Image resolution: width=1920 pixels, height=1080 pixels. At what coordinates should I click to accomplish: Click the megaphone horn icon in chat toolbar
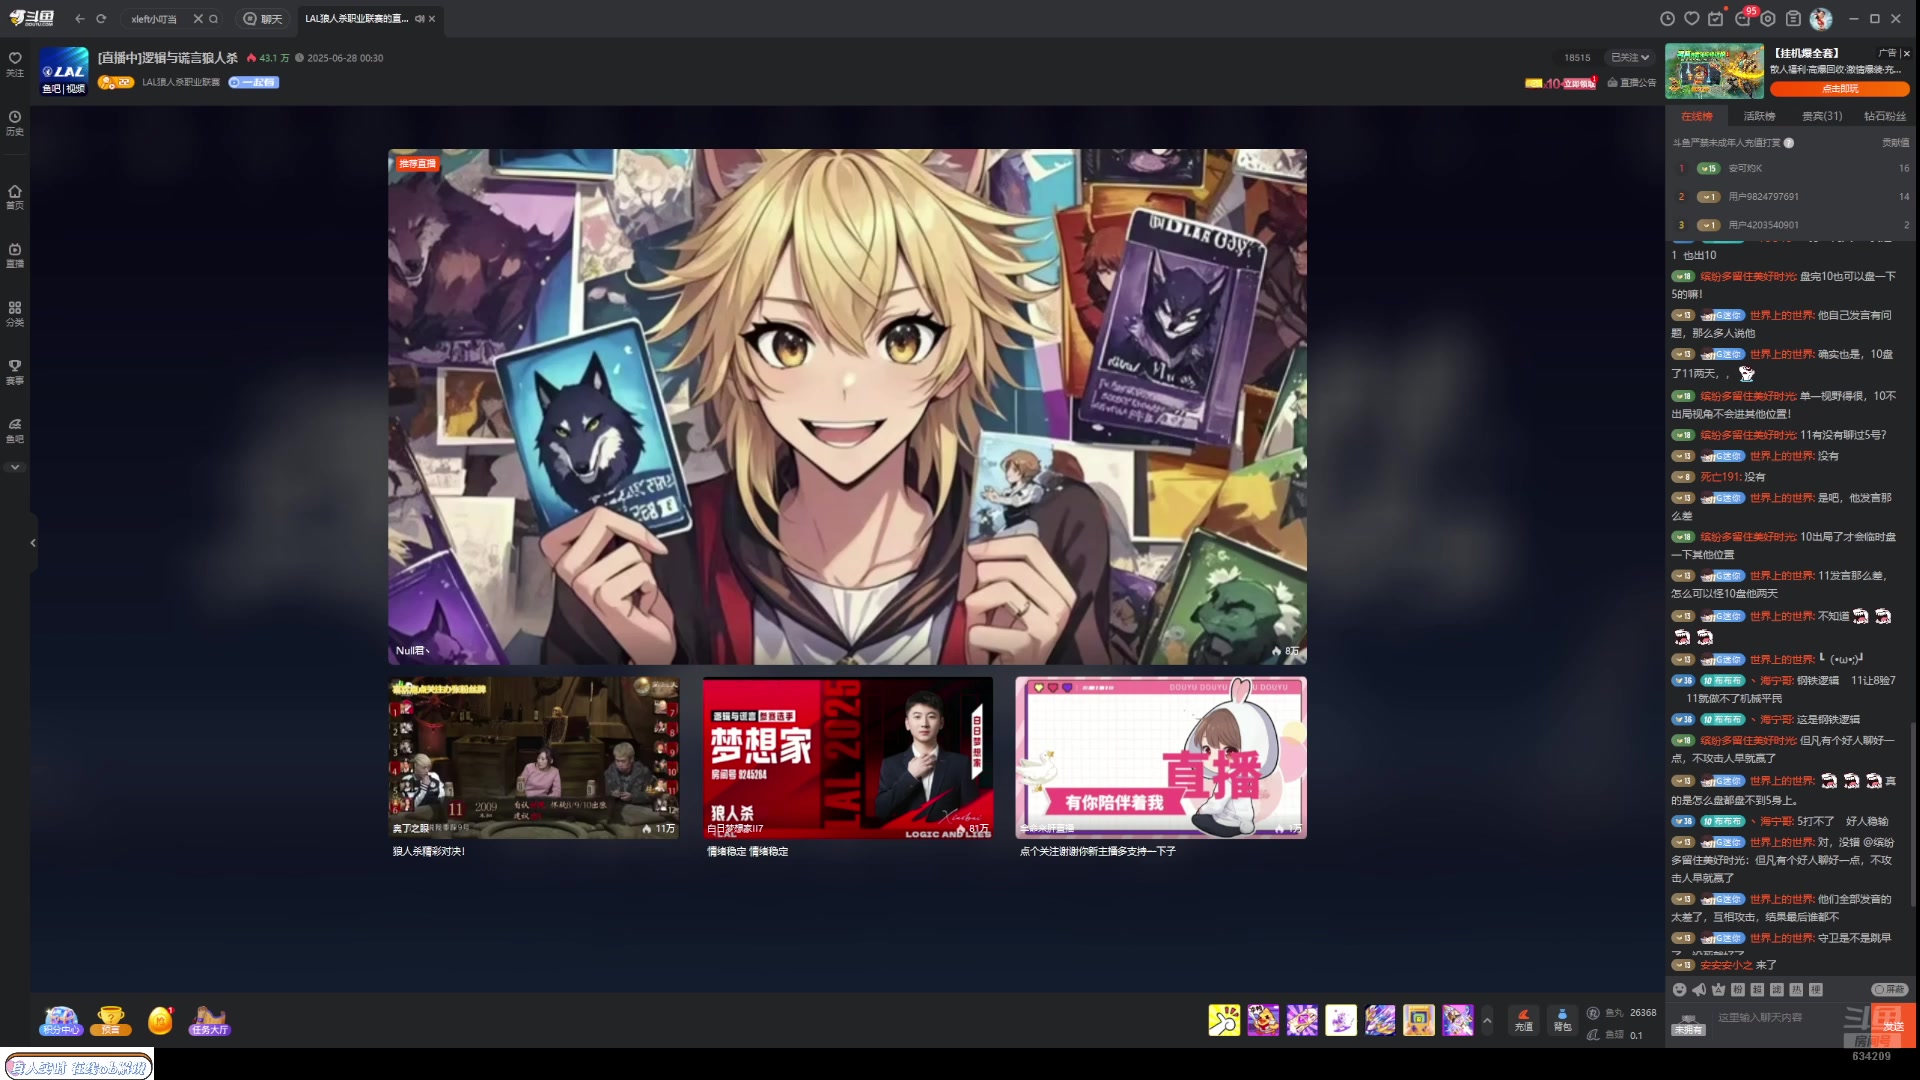click(x=1698, y=989)
